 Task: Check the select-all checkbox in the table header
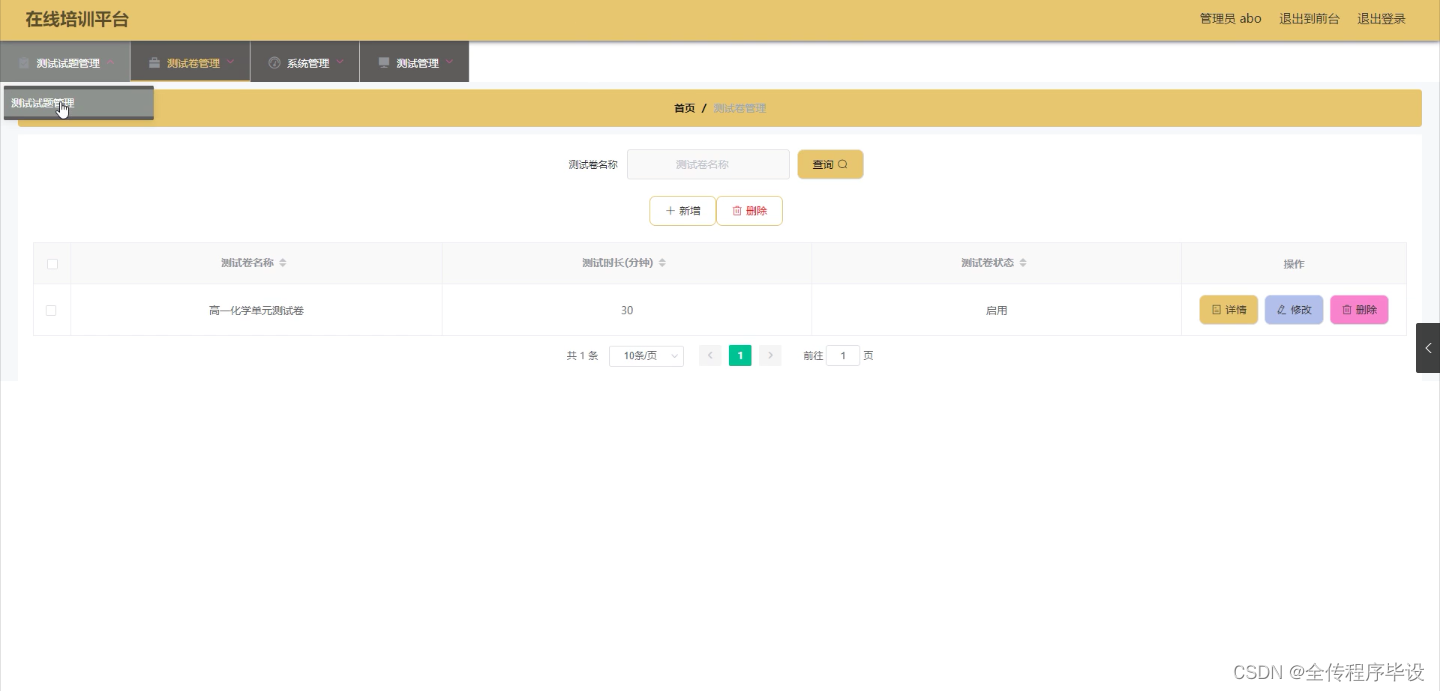click(51, 263)
